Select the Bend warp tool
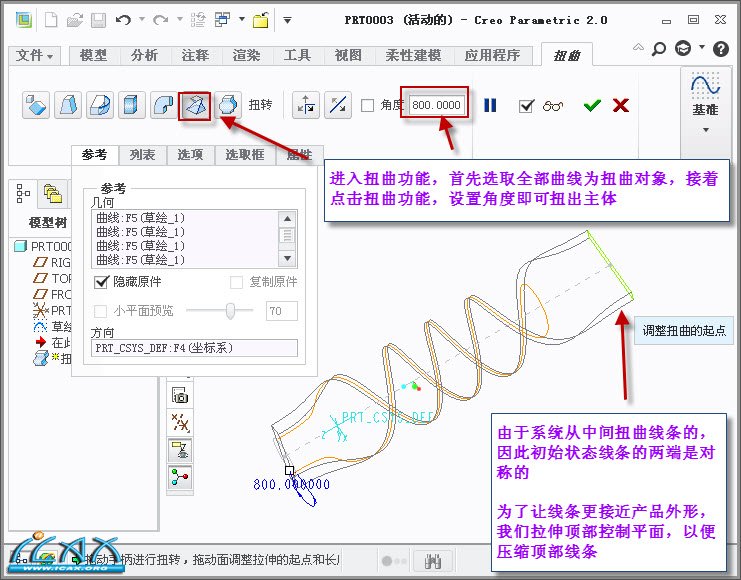741x580 pixels. tap(164, 104)
